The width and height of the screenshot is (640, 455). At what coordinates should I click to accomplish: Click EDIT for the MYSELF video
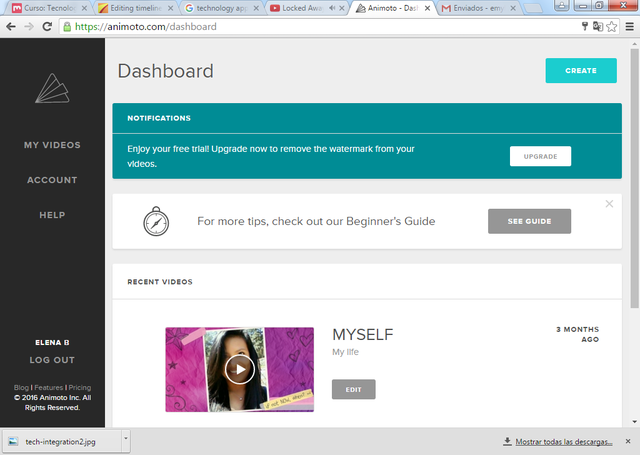(x=353, y=389)
